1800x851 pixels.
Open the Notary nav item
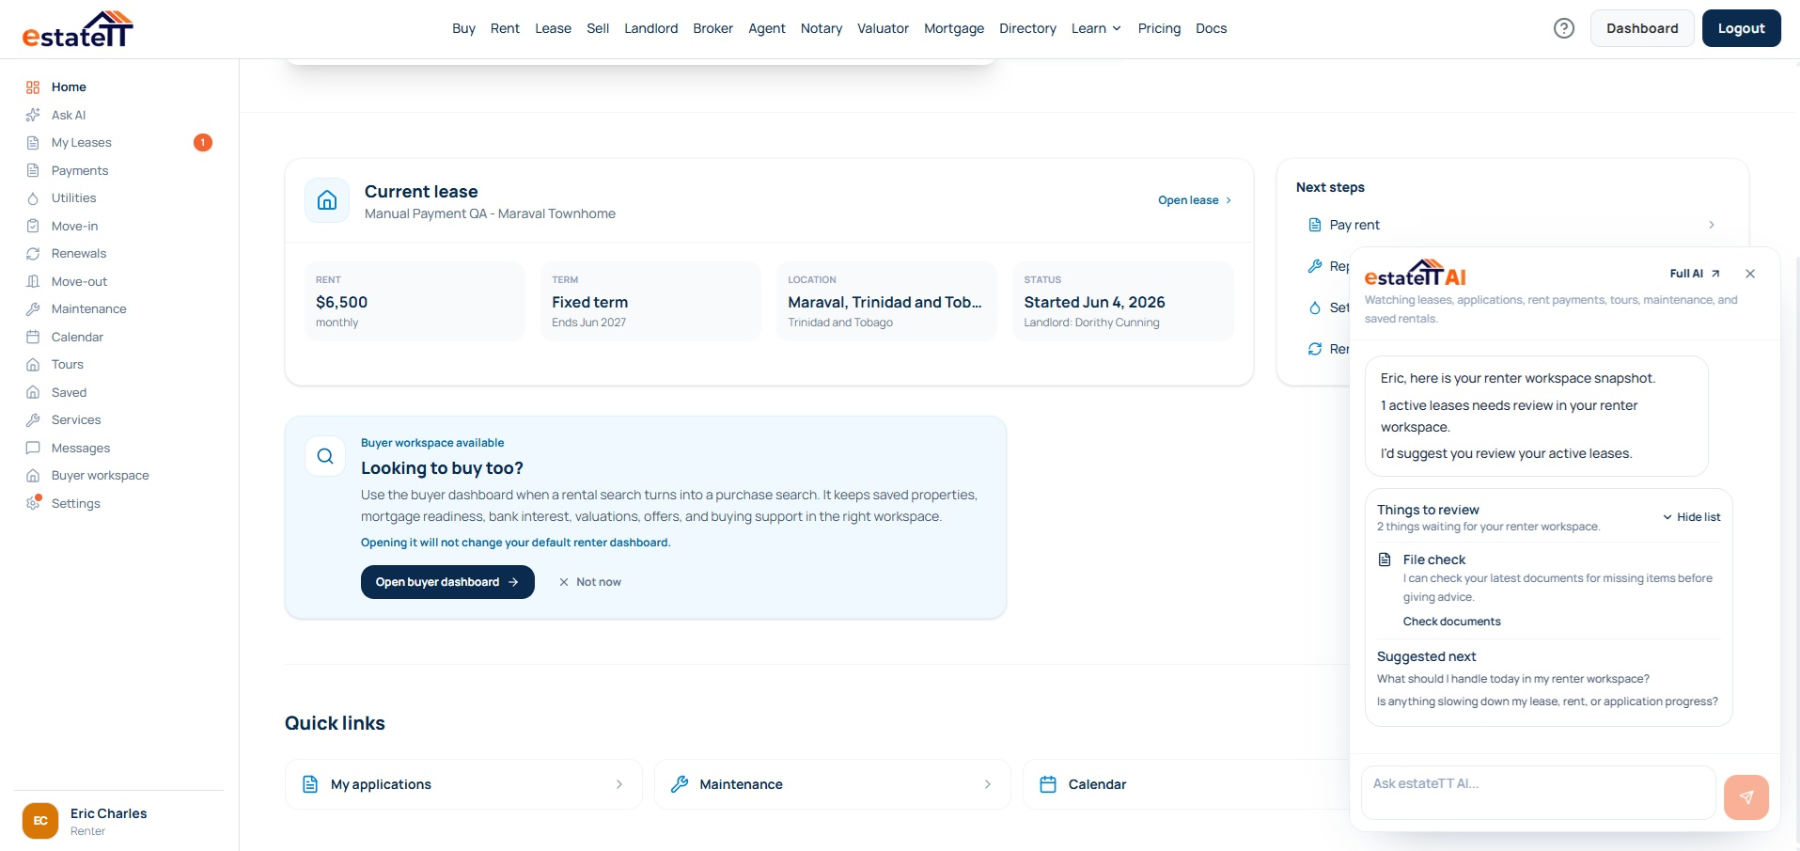(821, 28)
